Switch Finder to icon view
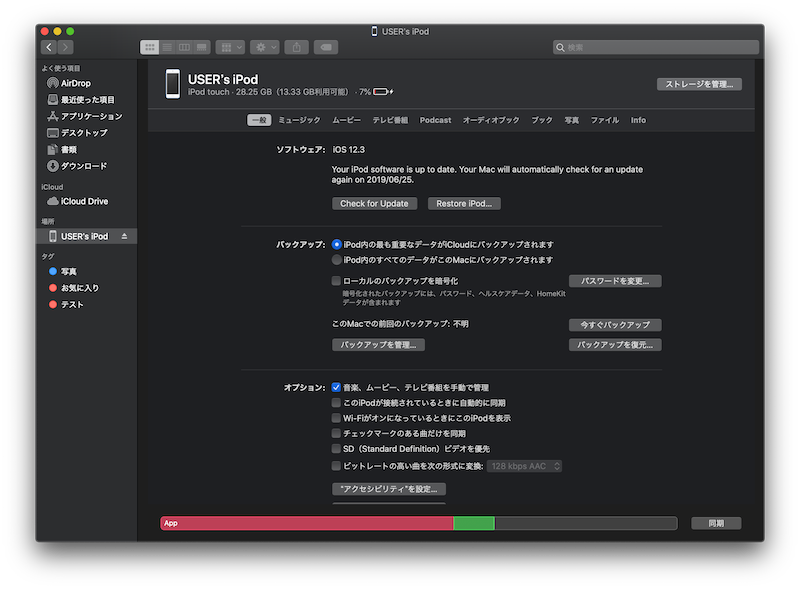The height and width of the screenshot is (589, 800). [x=149, y=47]
